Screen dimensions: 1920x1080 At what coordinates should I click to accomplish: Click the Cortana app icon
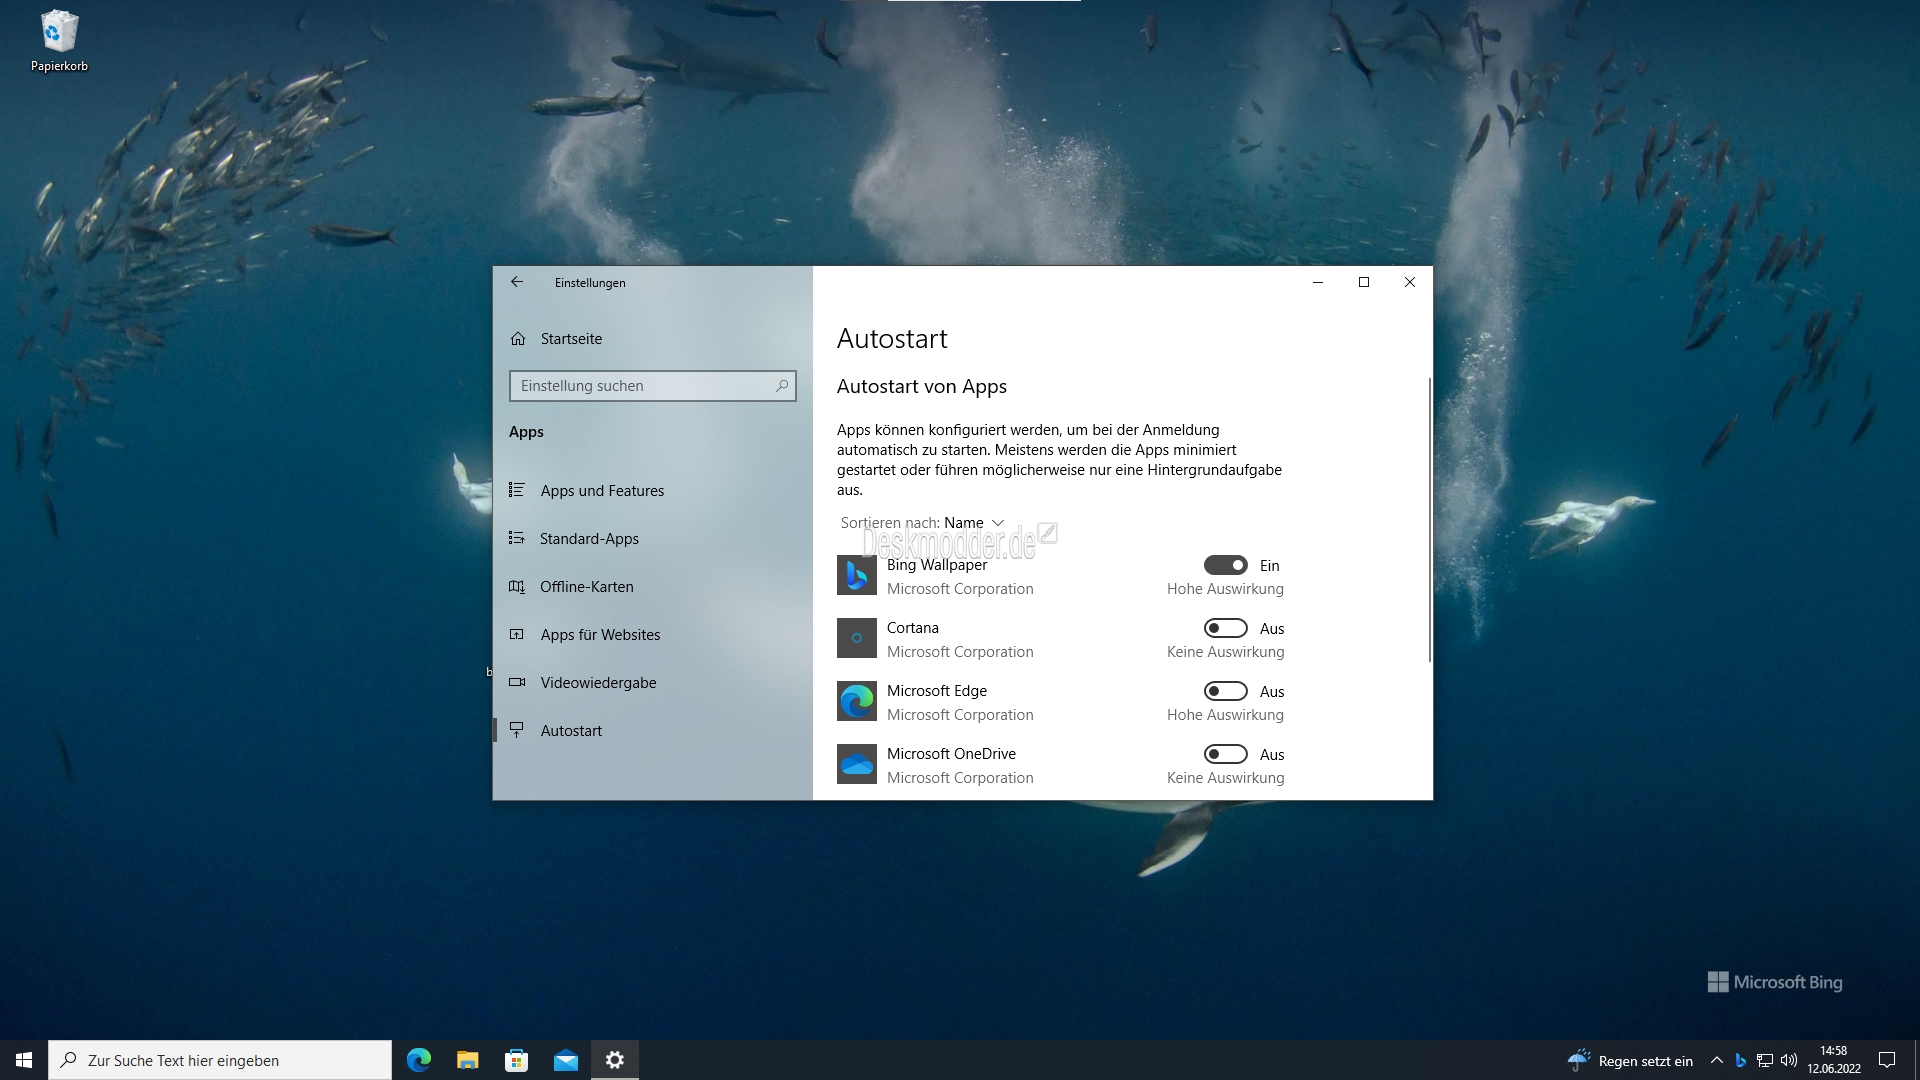(x=857, y=638)
